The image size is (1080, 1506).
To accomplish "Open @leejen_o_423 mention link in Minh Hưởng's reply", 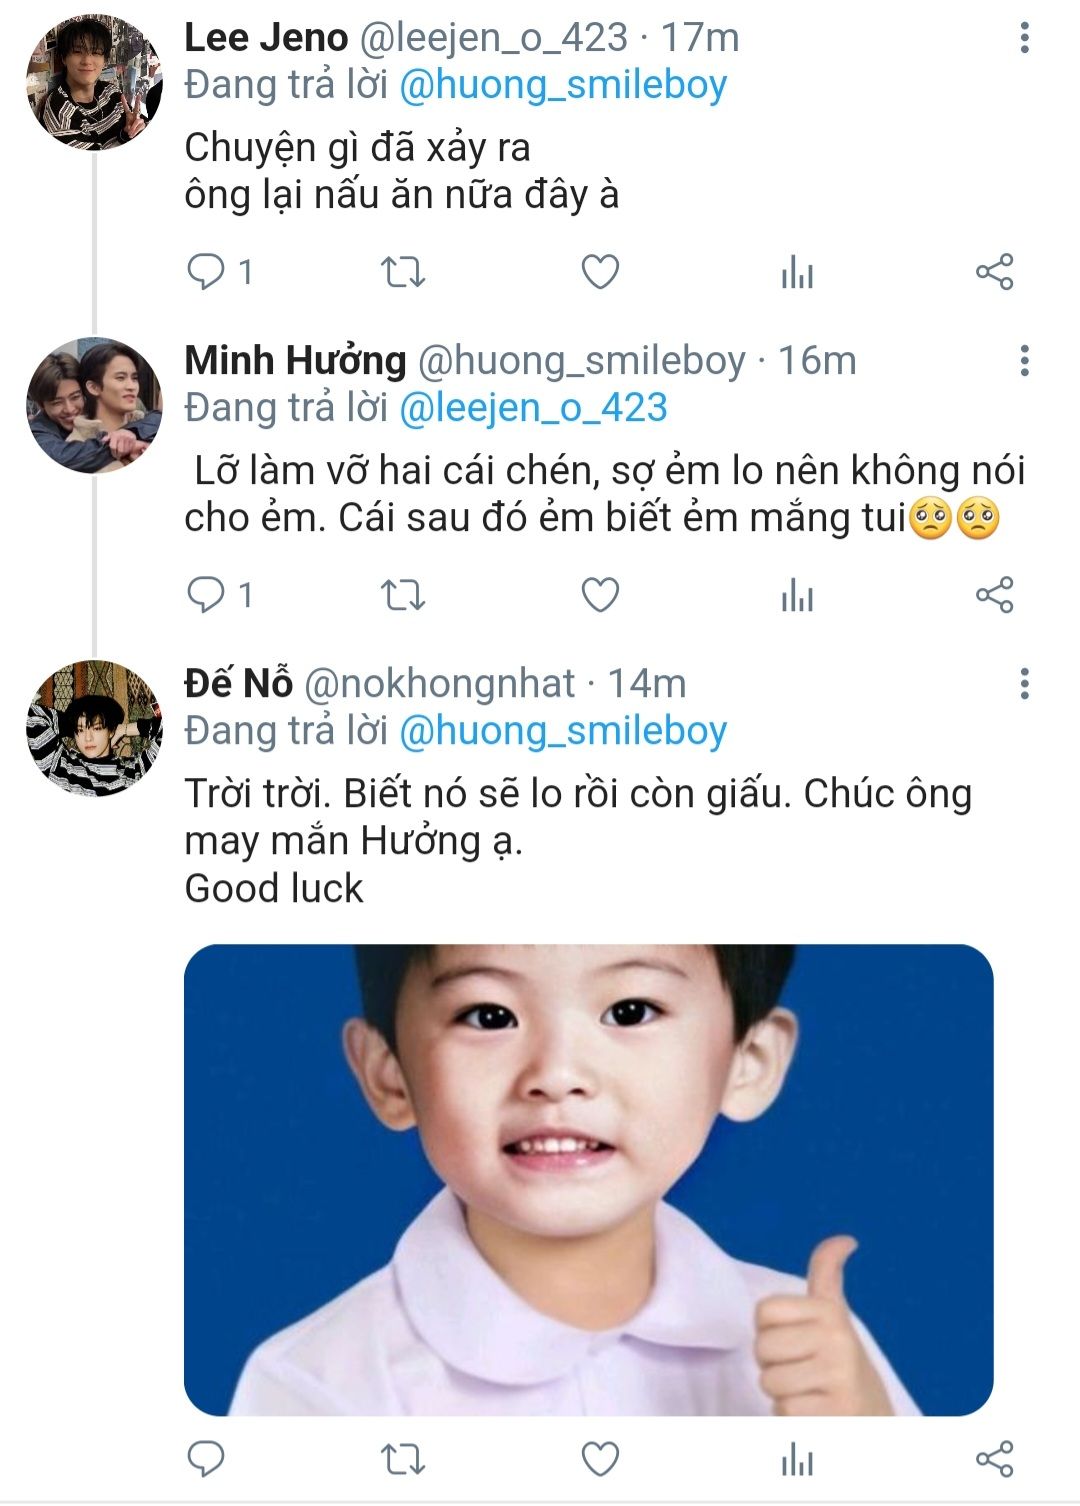I will coord(533,408).
